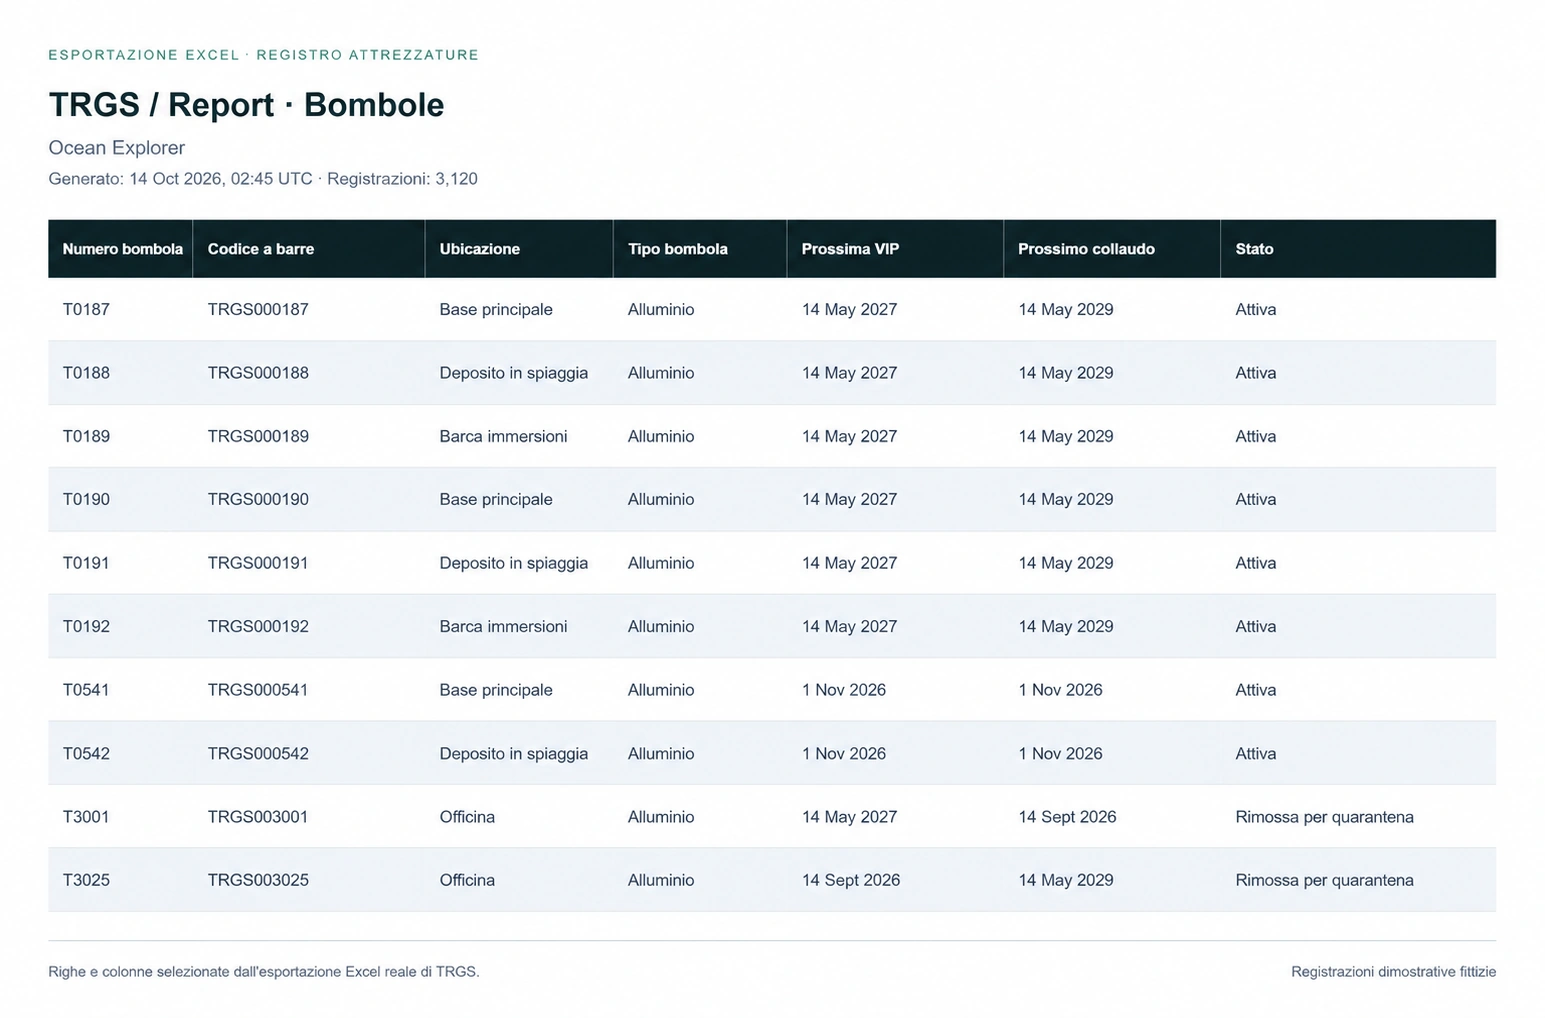
Task: Click Base principale in row T0541
Action: 496,690
